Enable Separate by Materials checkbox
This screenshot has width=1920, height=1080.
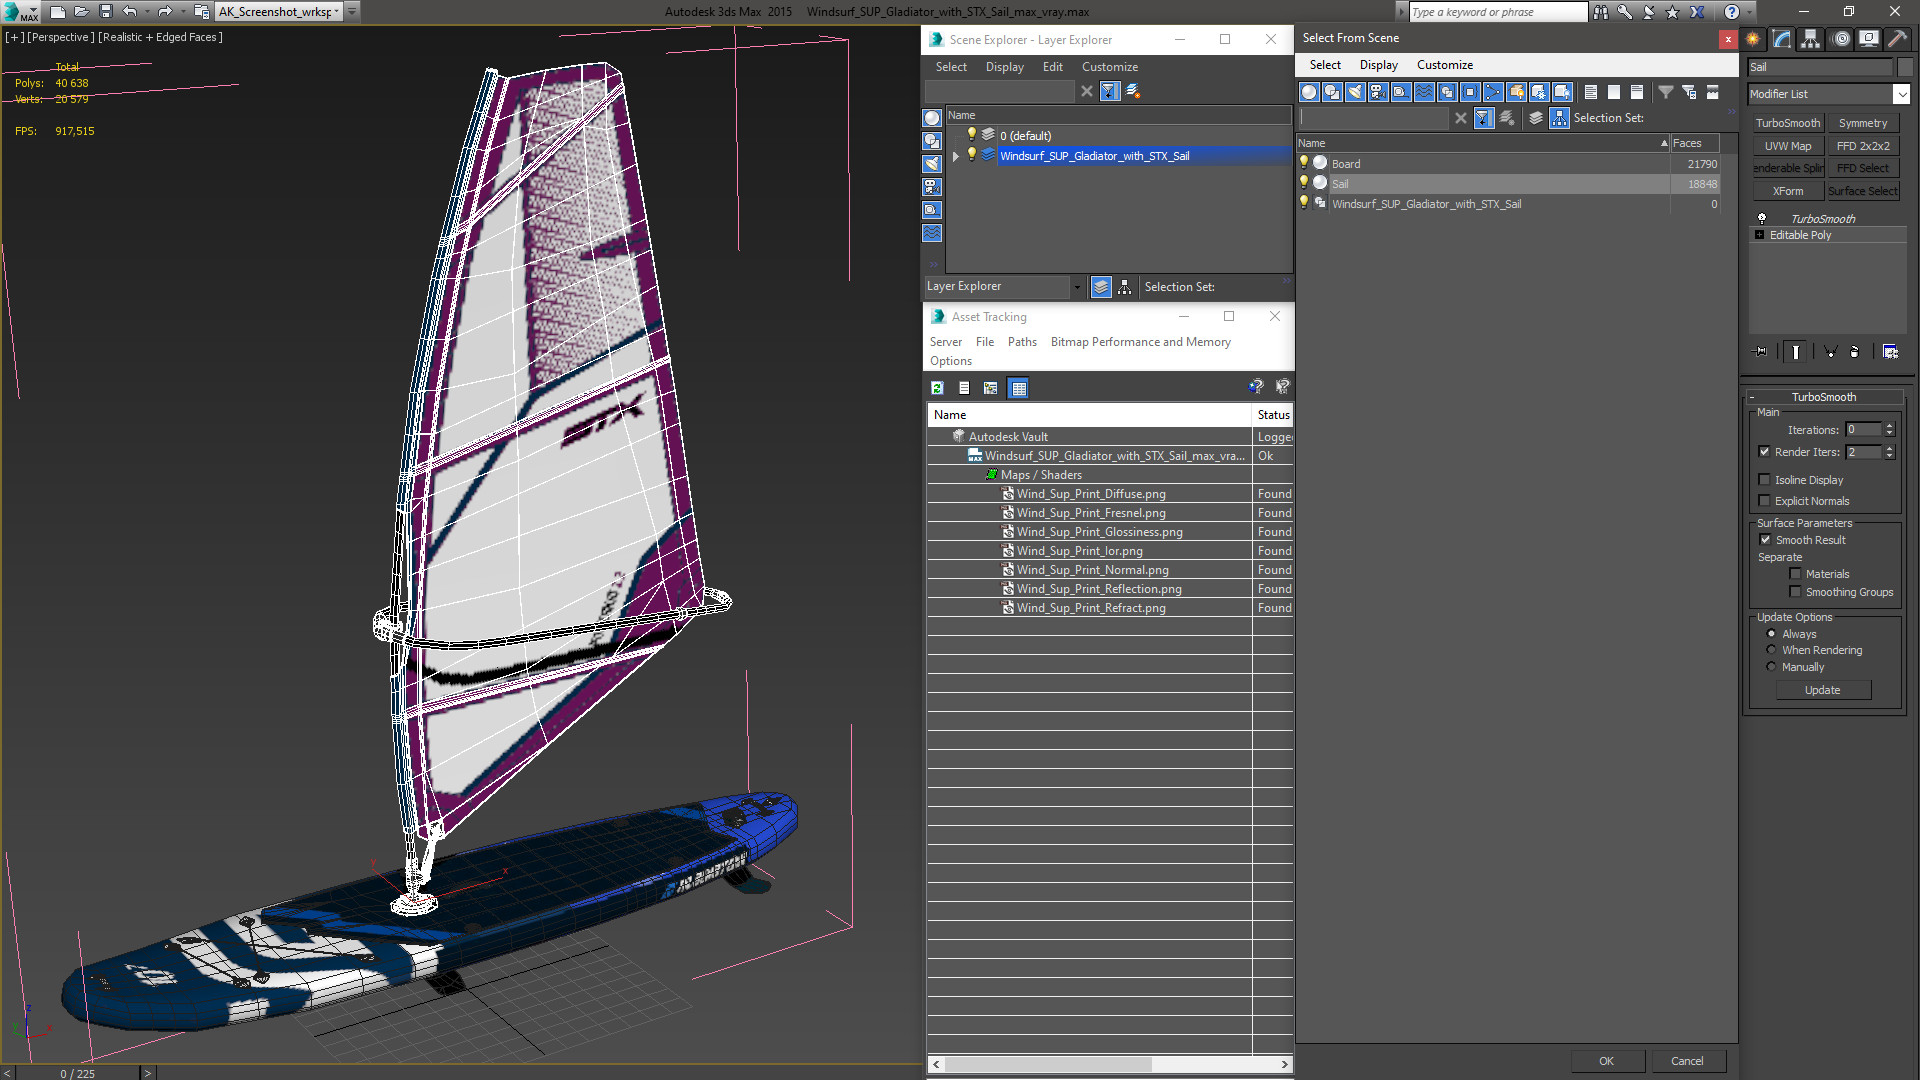pyautogui.click(x=1796, y=574)
